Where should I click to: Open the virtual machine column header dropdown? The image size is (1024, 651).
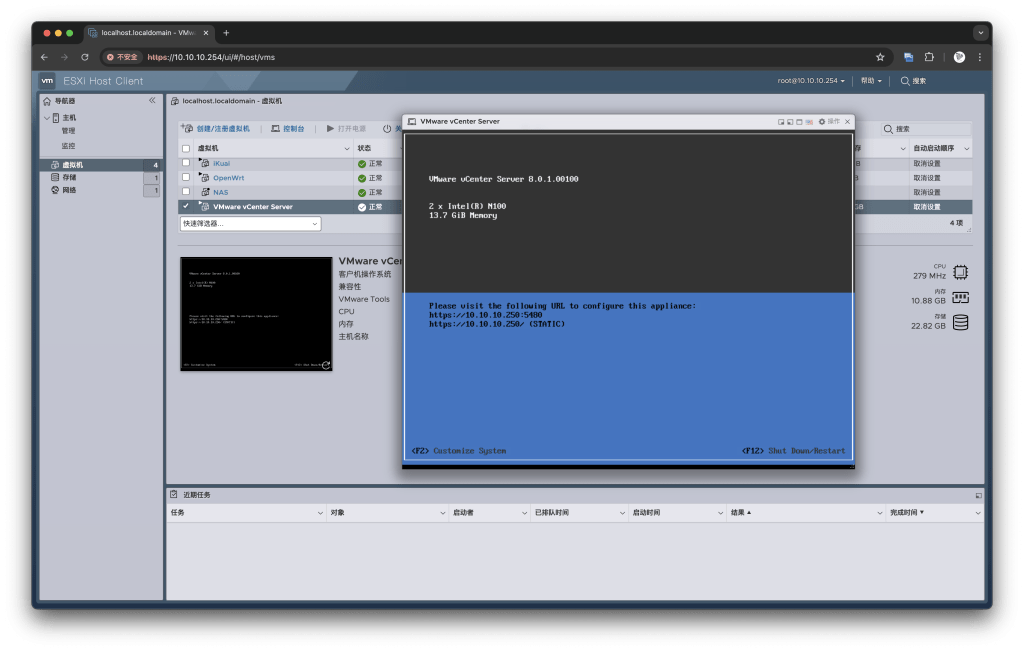pyautogui.click(x=347, y=149)
